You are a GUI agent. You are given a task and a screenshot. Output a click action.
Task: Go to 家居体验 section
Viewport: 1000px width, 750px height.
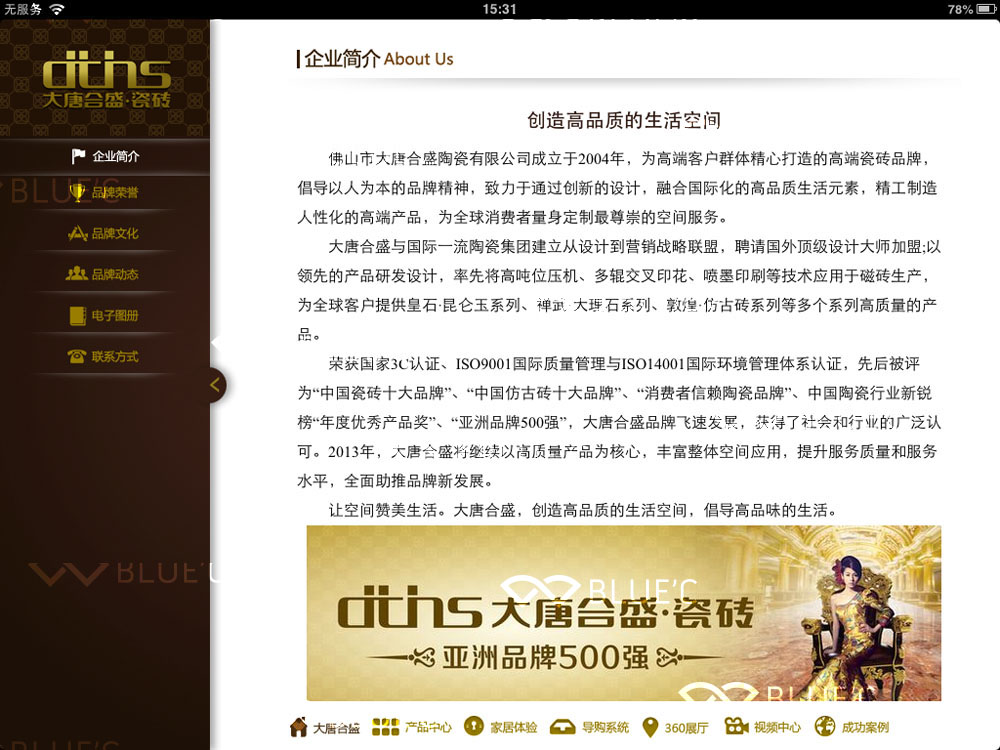(501, 727)
